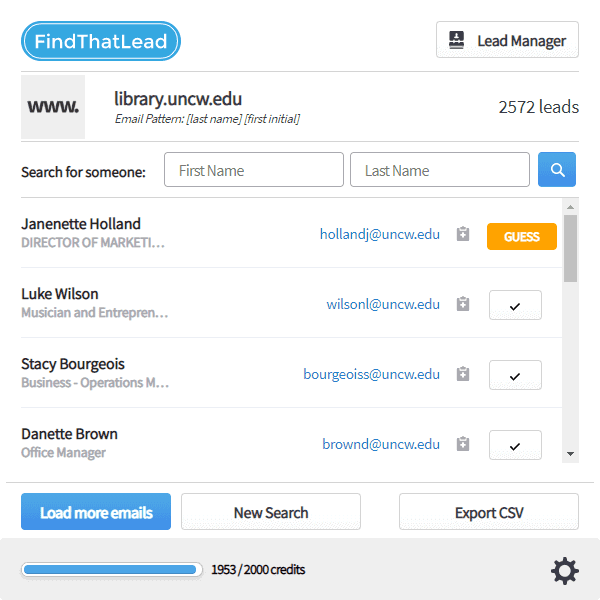Focus the First Name input field

tap(254, 170)
